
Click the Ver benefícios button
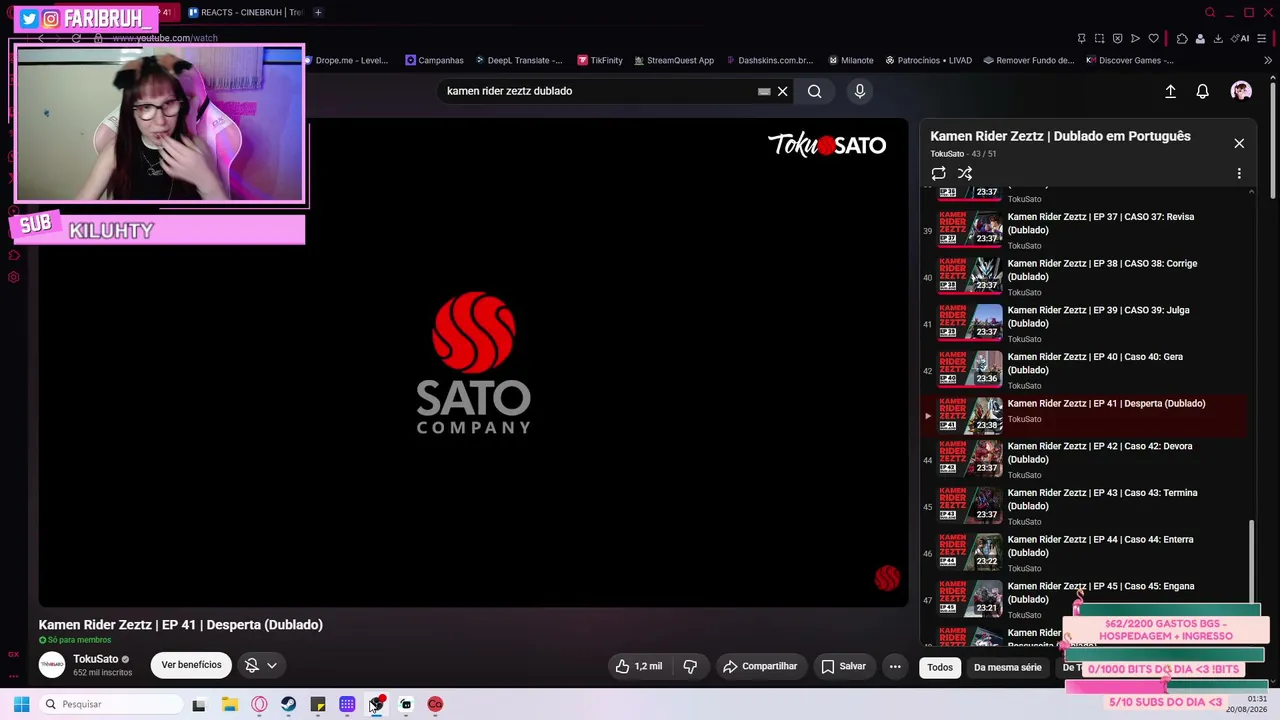(191, 665)
